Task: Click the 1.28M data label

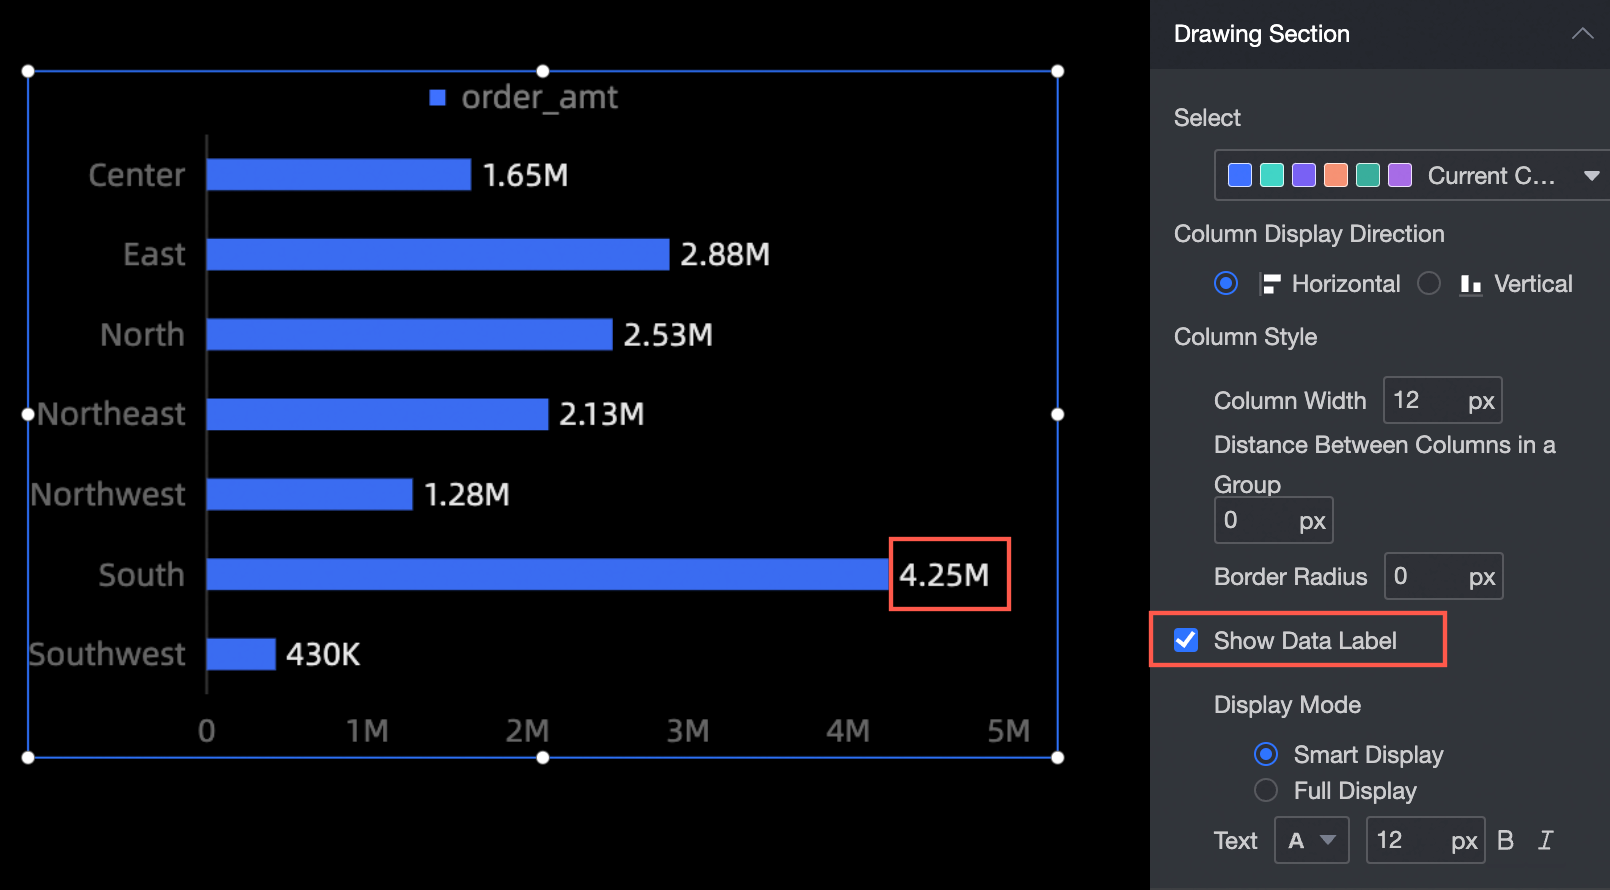Action: pyautogui.click(x=467, y=494)
